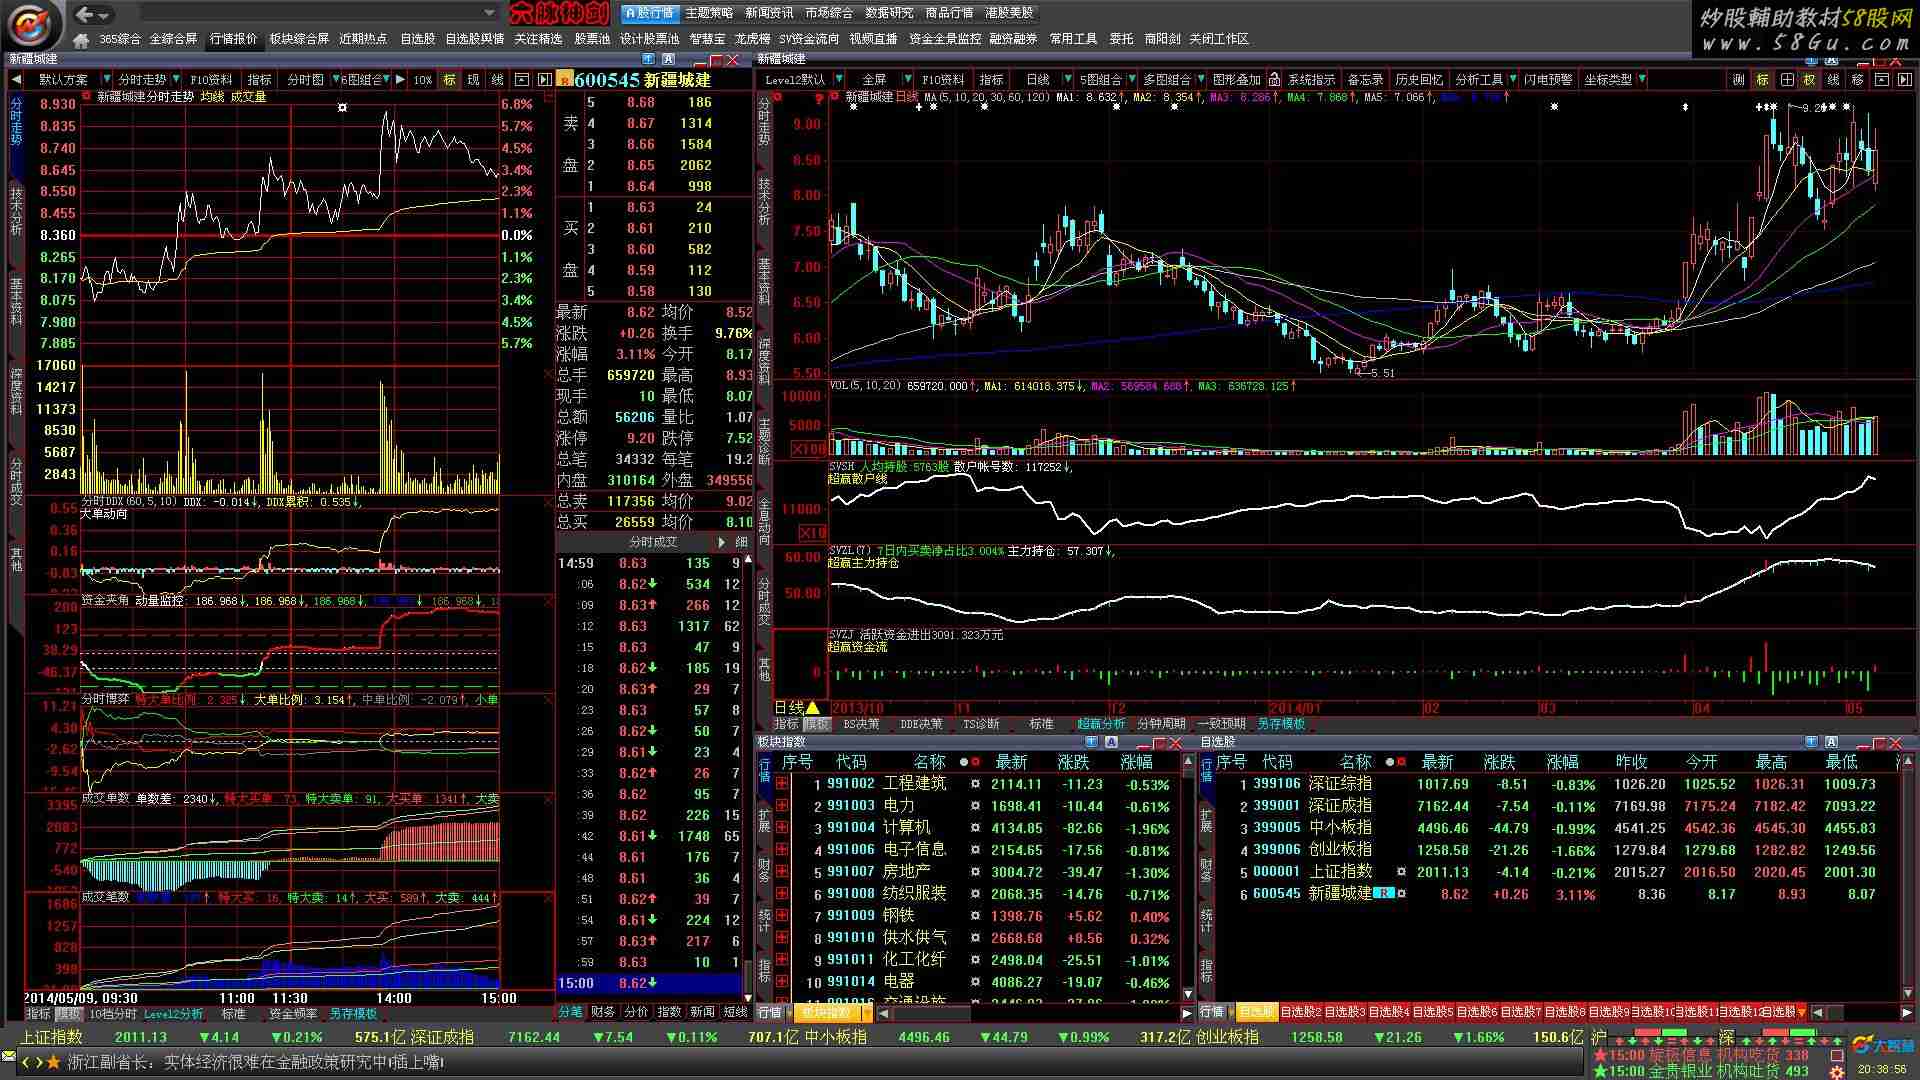Toggle the 测 measure icon in daily chart
This screenshot has height=1080, width=1920.
click(x=1739, y=80)
